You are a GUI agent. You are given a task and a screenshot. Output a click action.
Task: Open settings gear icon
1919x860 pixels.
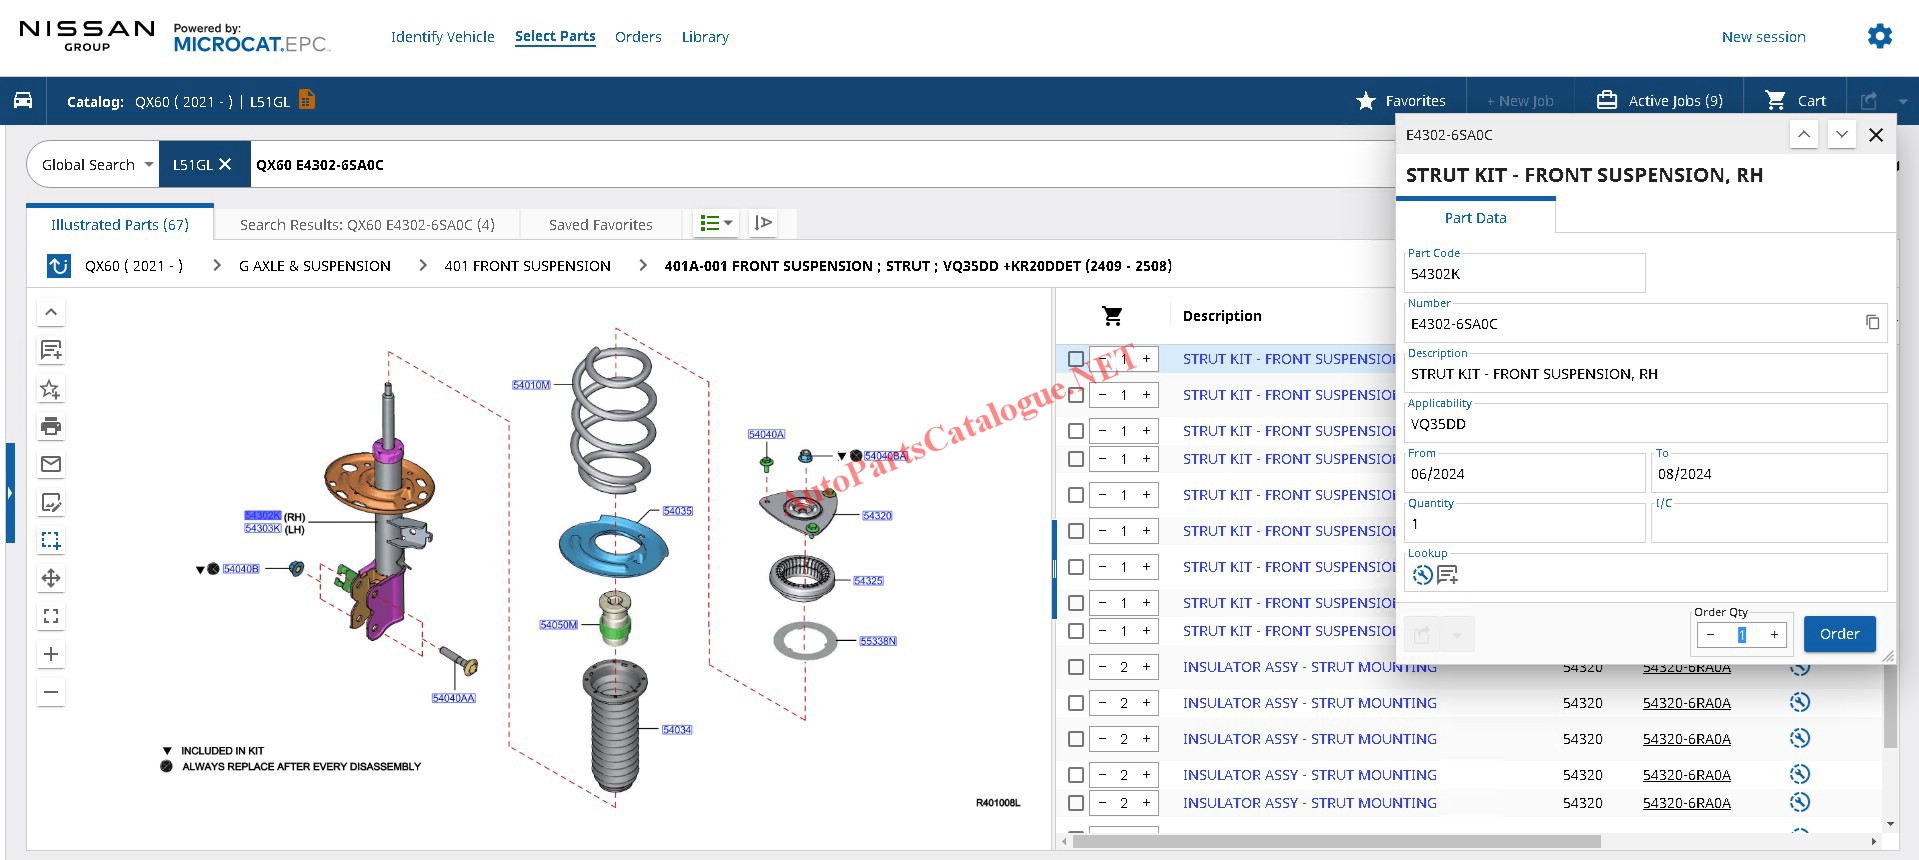click(x=1880, y=37)
